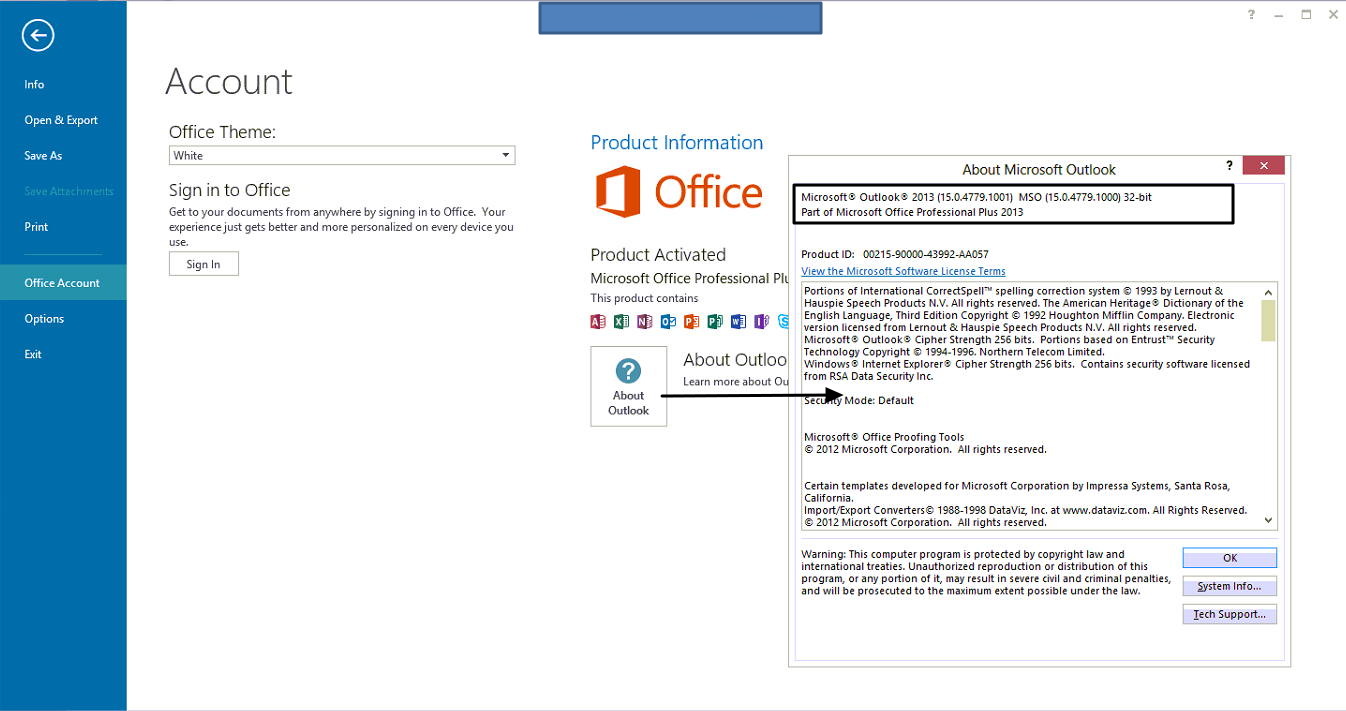Click the Sign In button
Image resolution: width=1346 pixels, height=711 pixels.
(203, 263)
